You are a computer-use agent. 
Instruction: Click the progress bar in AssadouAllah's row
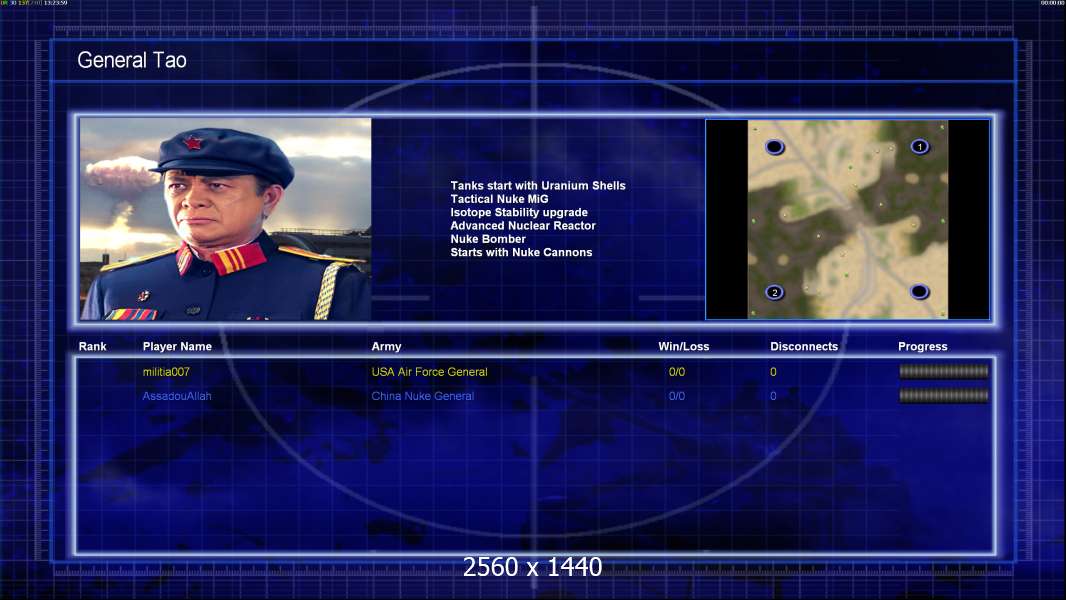click(944, 395)
